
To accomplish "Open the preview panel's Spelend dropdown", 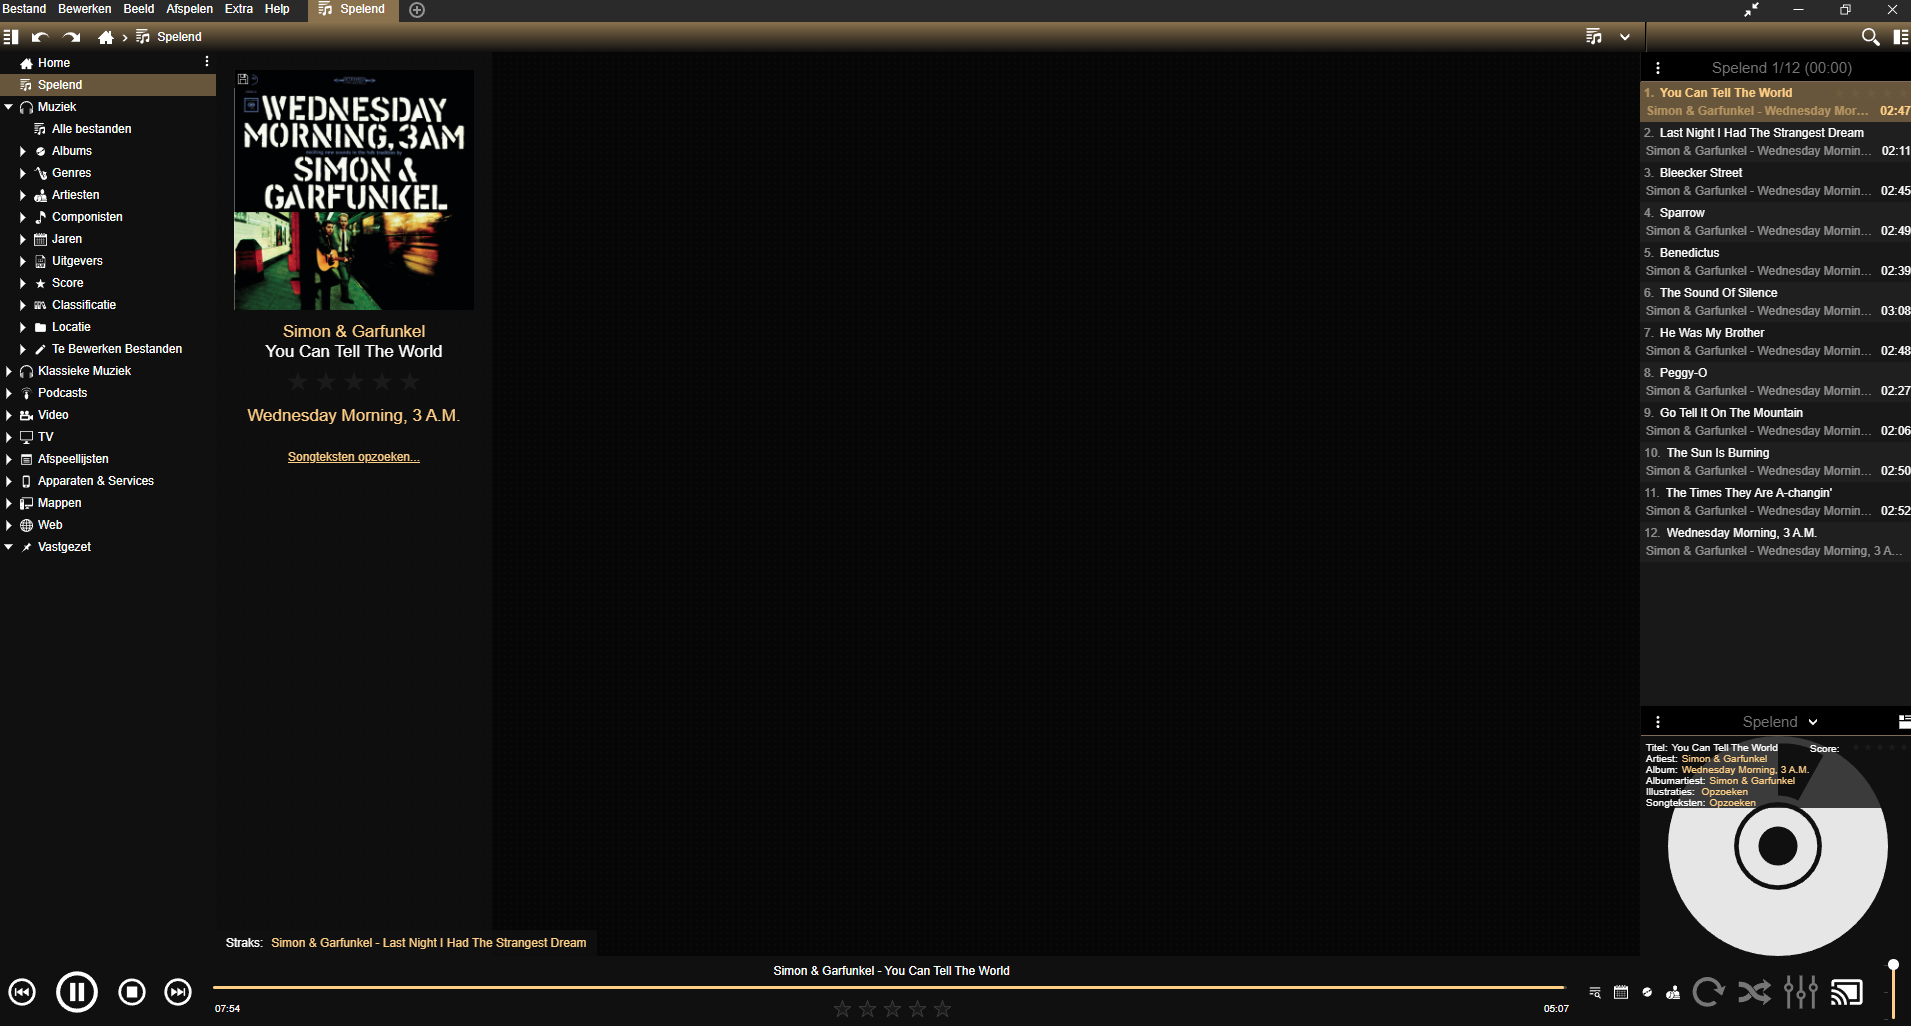I will [x=1780, y=722].
